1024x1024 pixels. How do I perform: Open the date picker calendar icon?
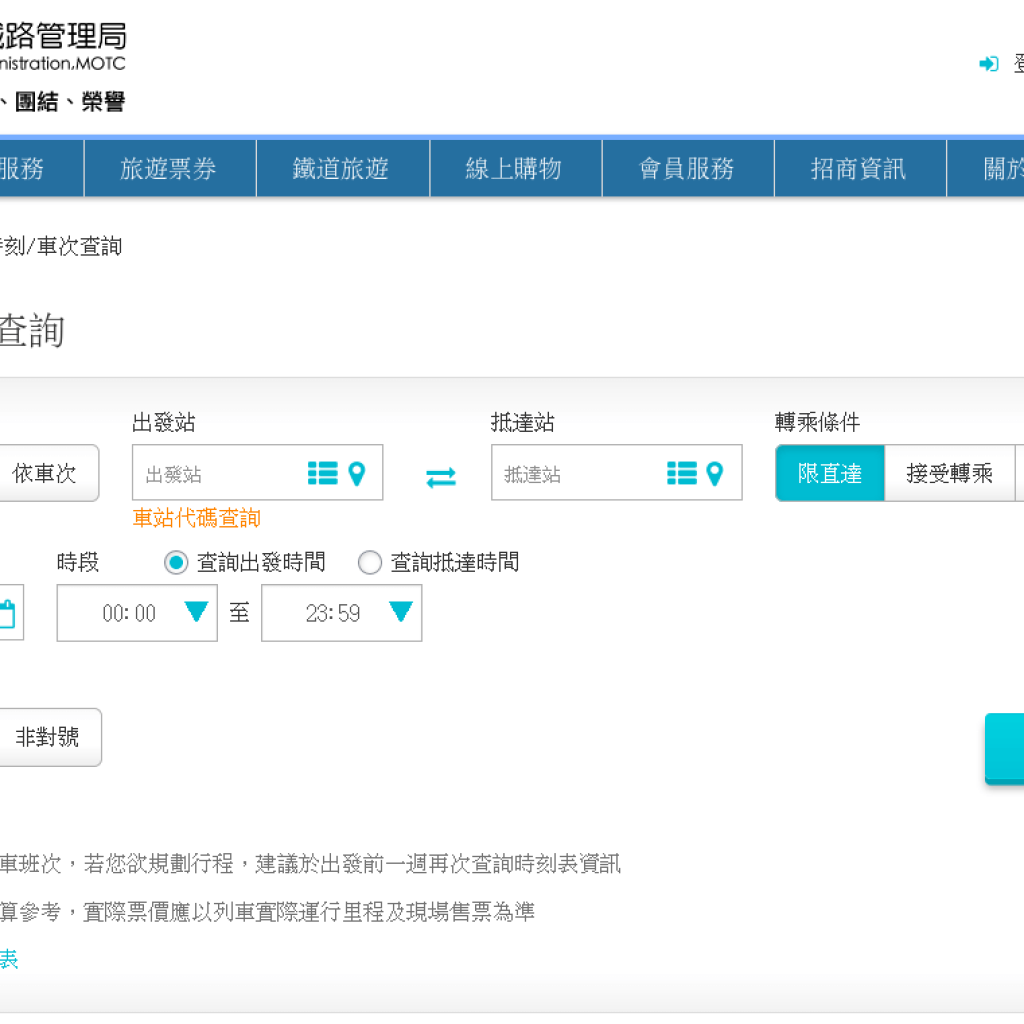(x=6, y=613)
